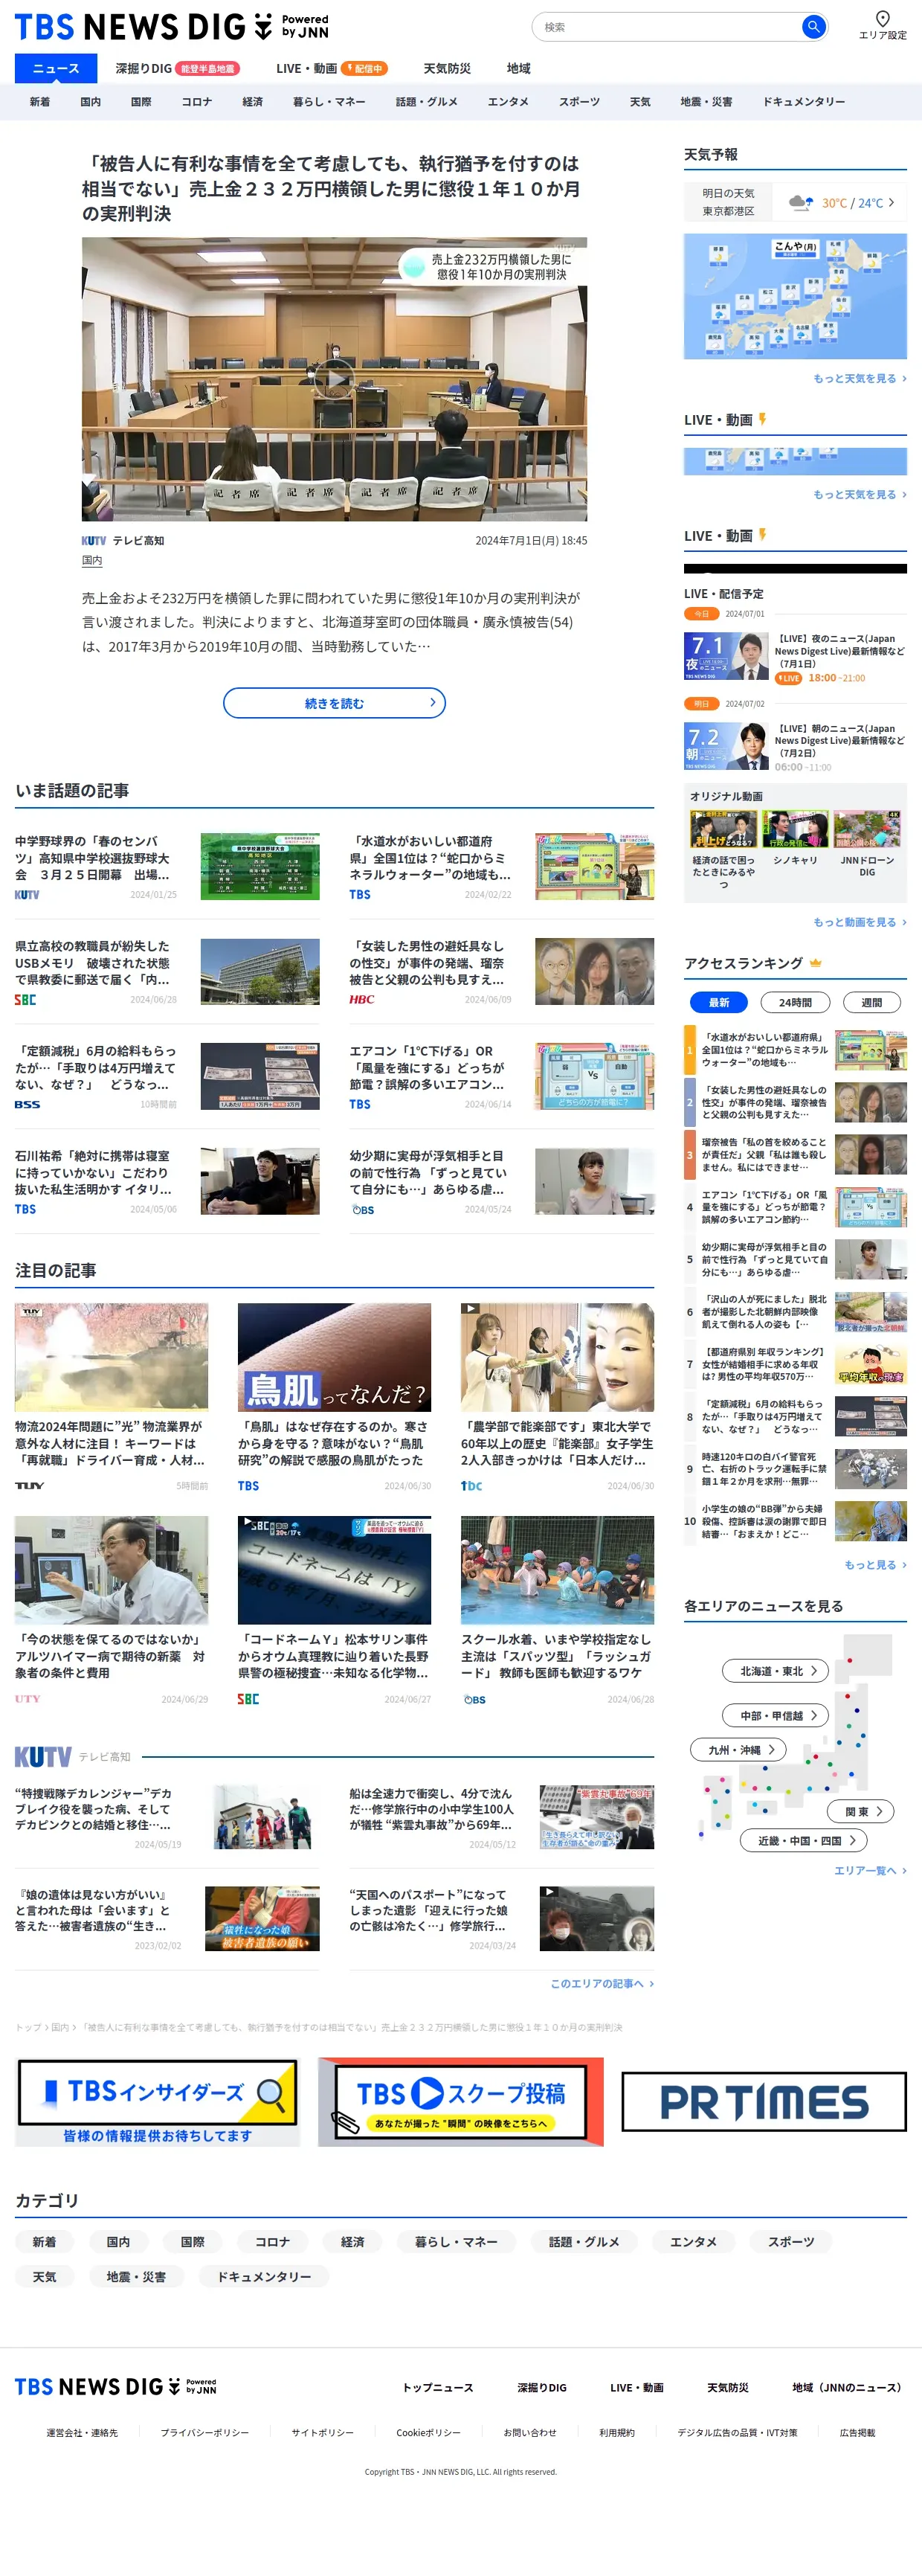Click もっと天気を見る below the weather map
The image size is (922, 2576).
(x=859, y=378)
